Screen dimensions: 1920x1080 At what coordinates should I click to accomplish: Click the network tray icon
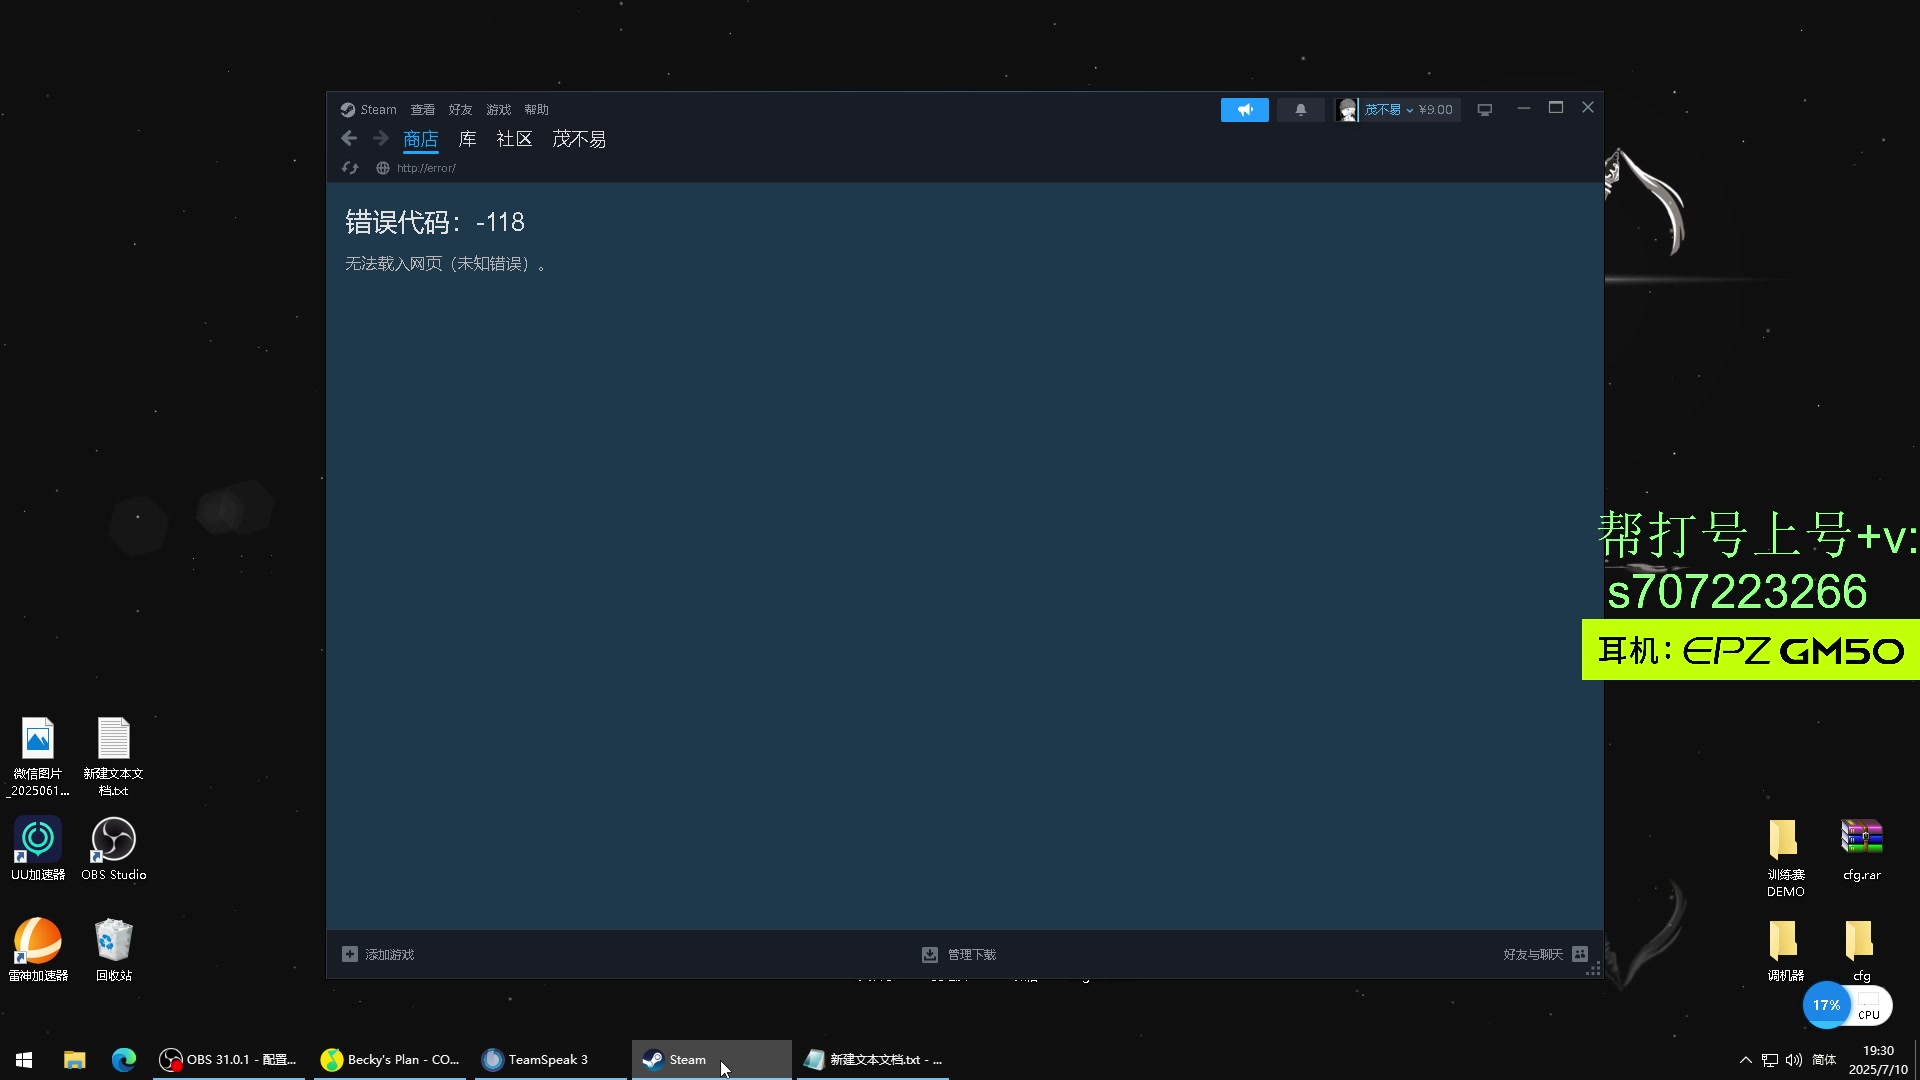1770,1060
